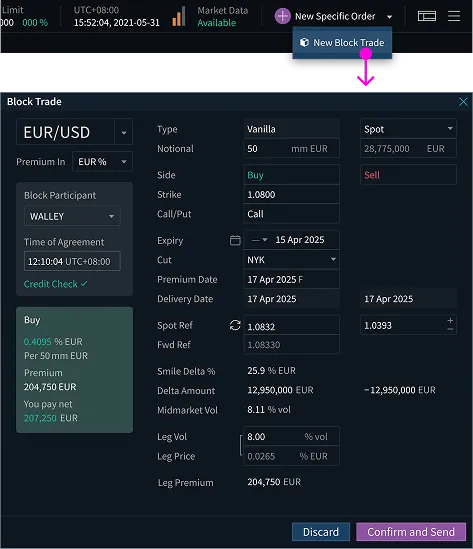Click the block icon beside New Block Trade
This screenshot has height=549, width=473.
[x=304, y=42]
